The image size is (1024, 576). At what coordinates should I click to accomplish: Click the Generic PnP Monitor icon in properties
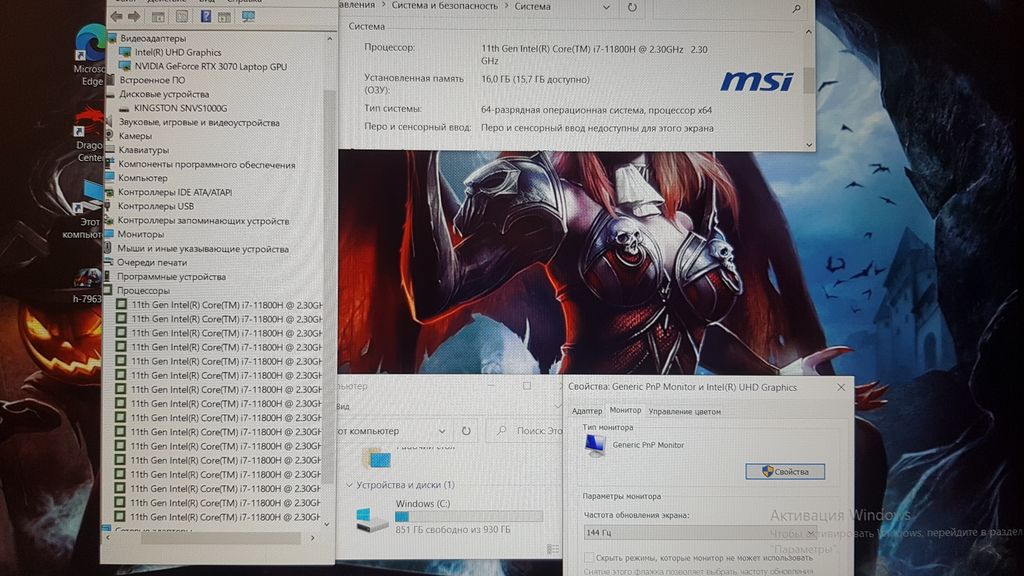click(595, 445)
